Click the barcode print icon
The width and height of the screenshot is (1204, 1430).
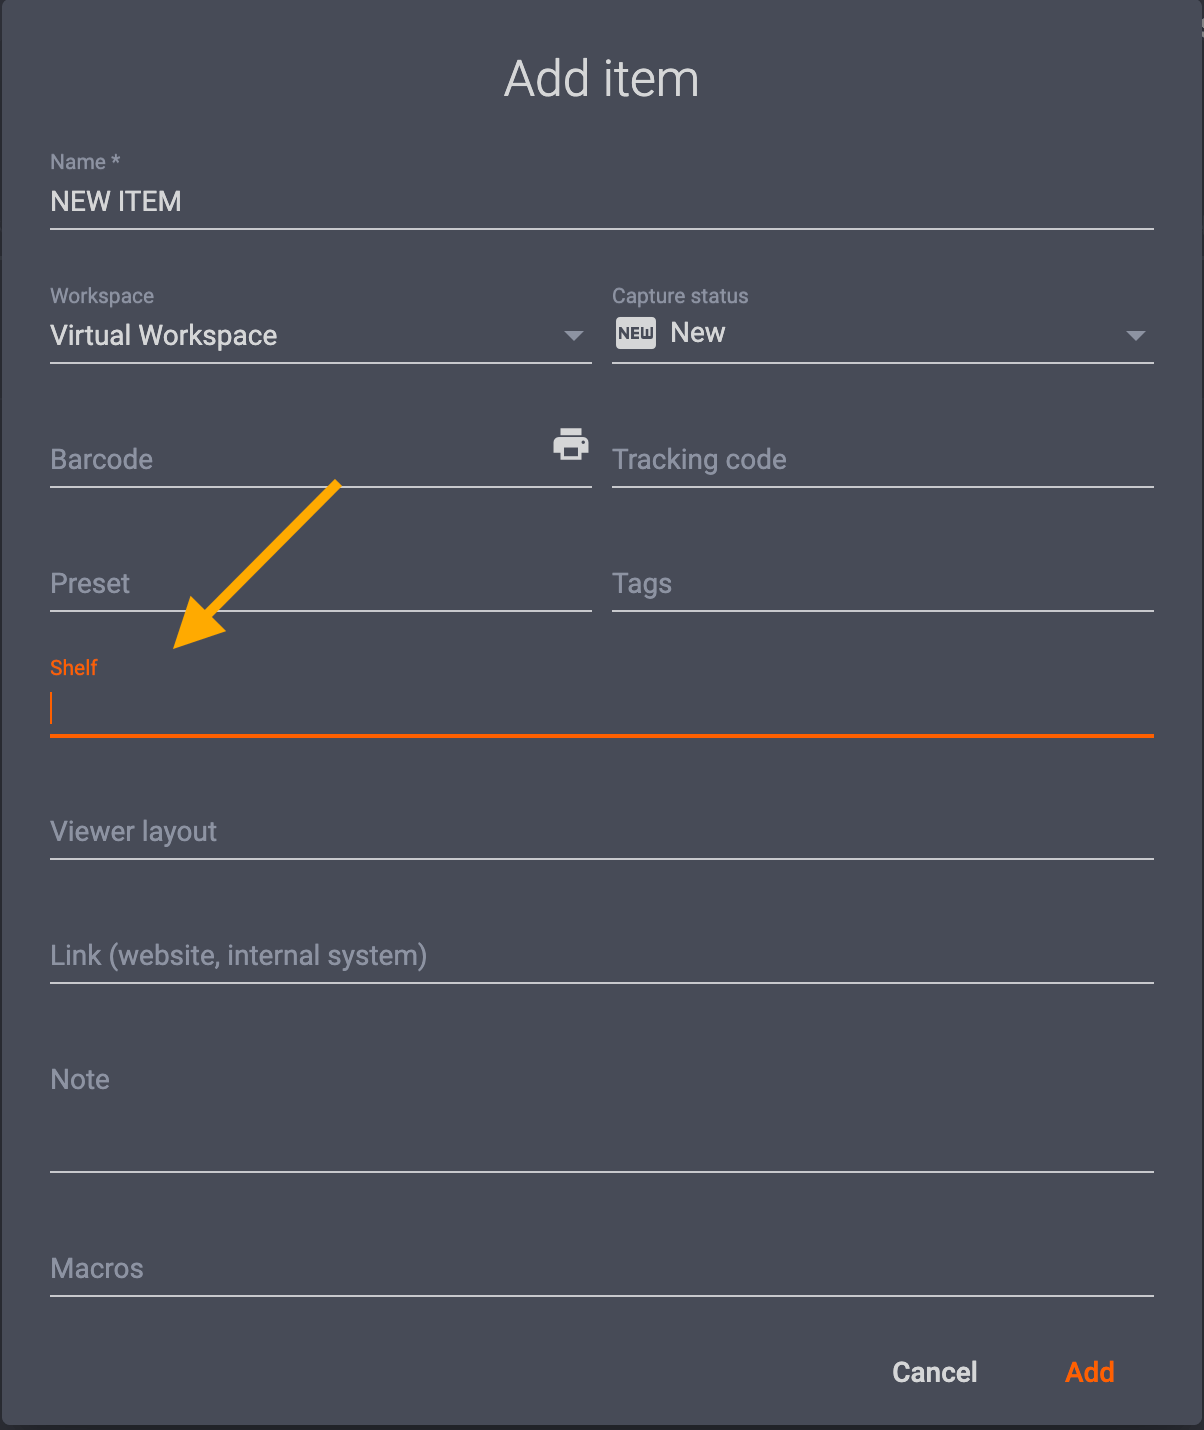pyautogui.click(x=571, y=443)
